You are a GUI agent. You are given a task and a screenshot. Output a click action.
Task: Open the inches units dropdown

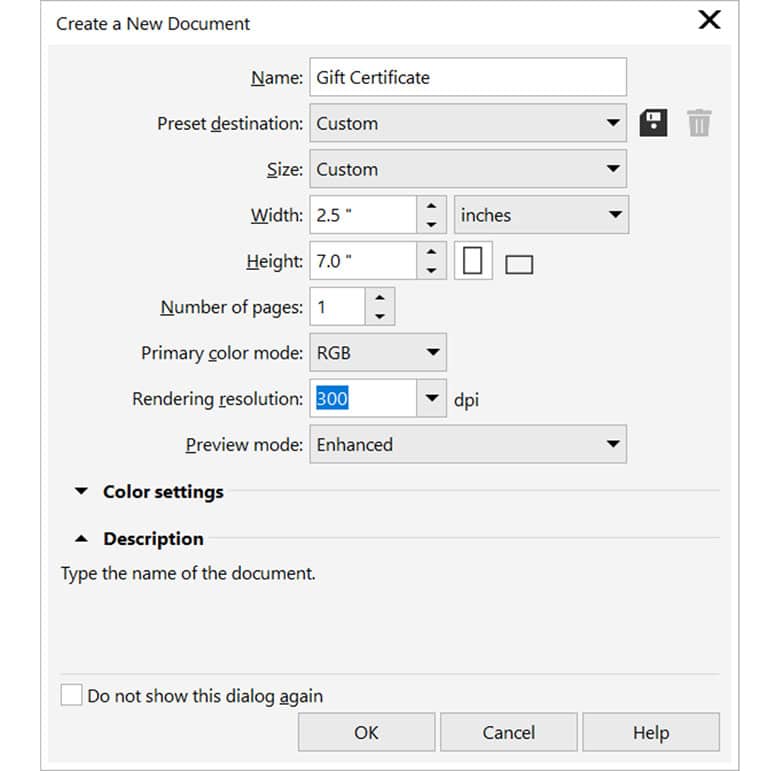pyautogui.click(x=613, y=215)
